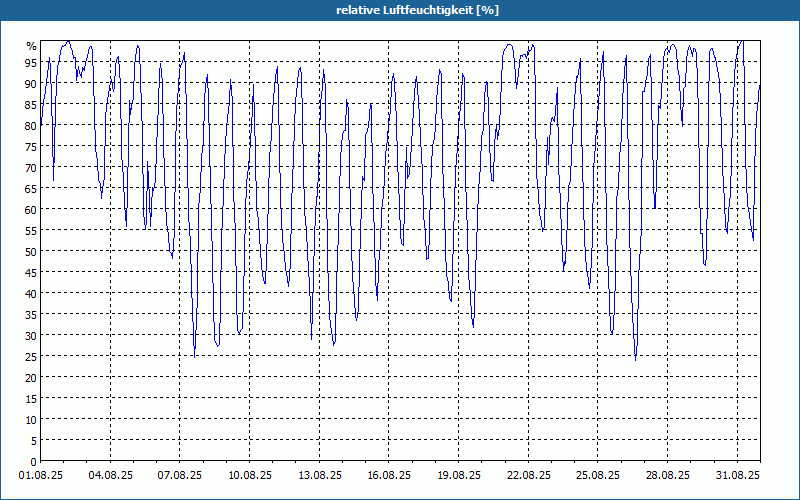Click the y-axis label '60'
The width and height of the screenshot is (800, 500).
tap(32, 210)
